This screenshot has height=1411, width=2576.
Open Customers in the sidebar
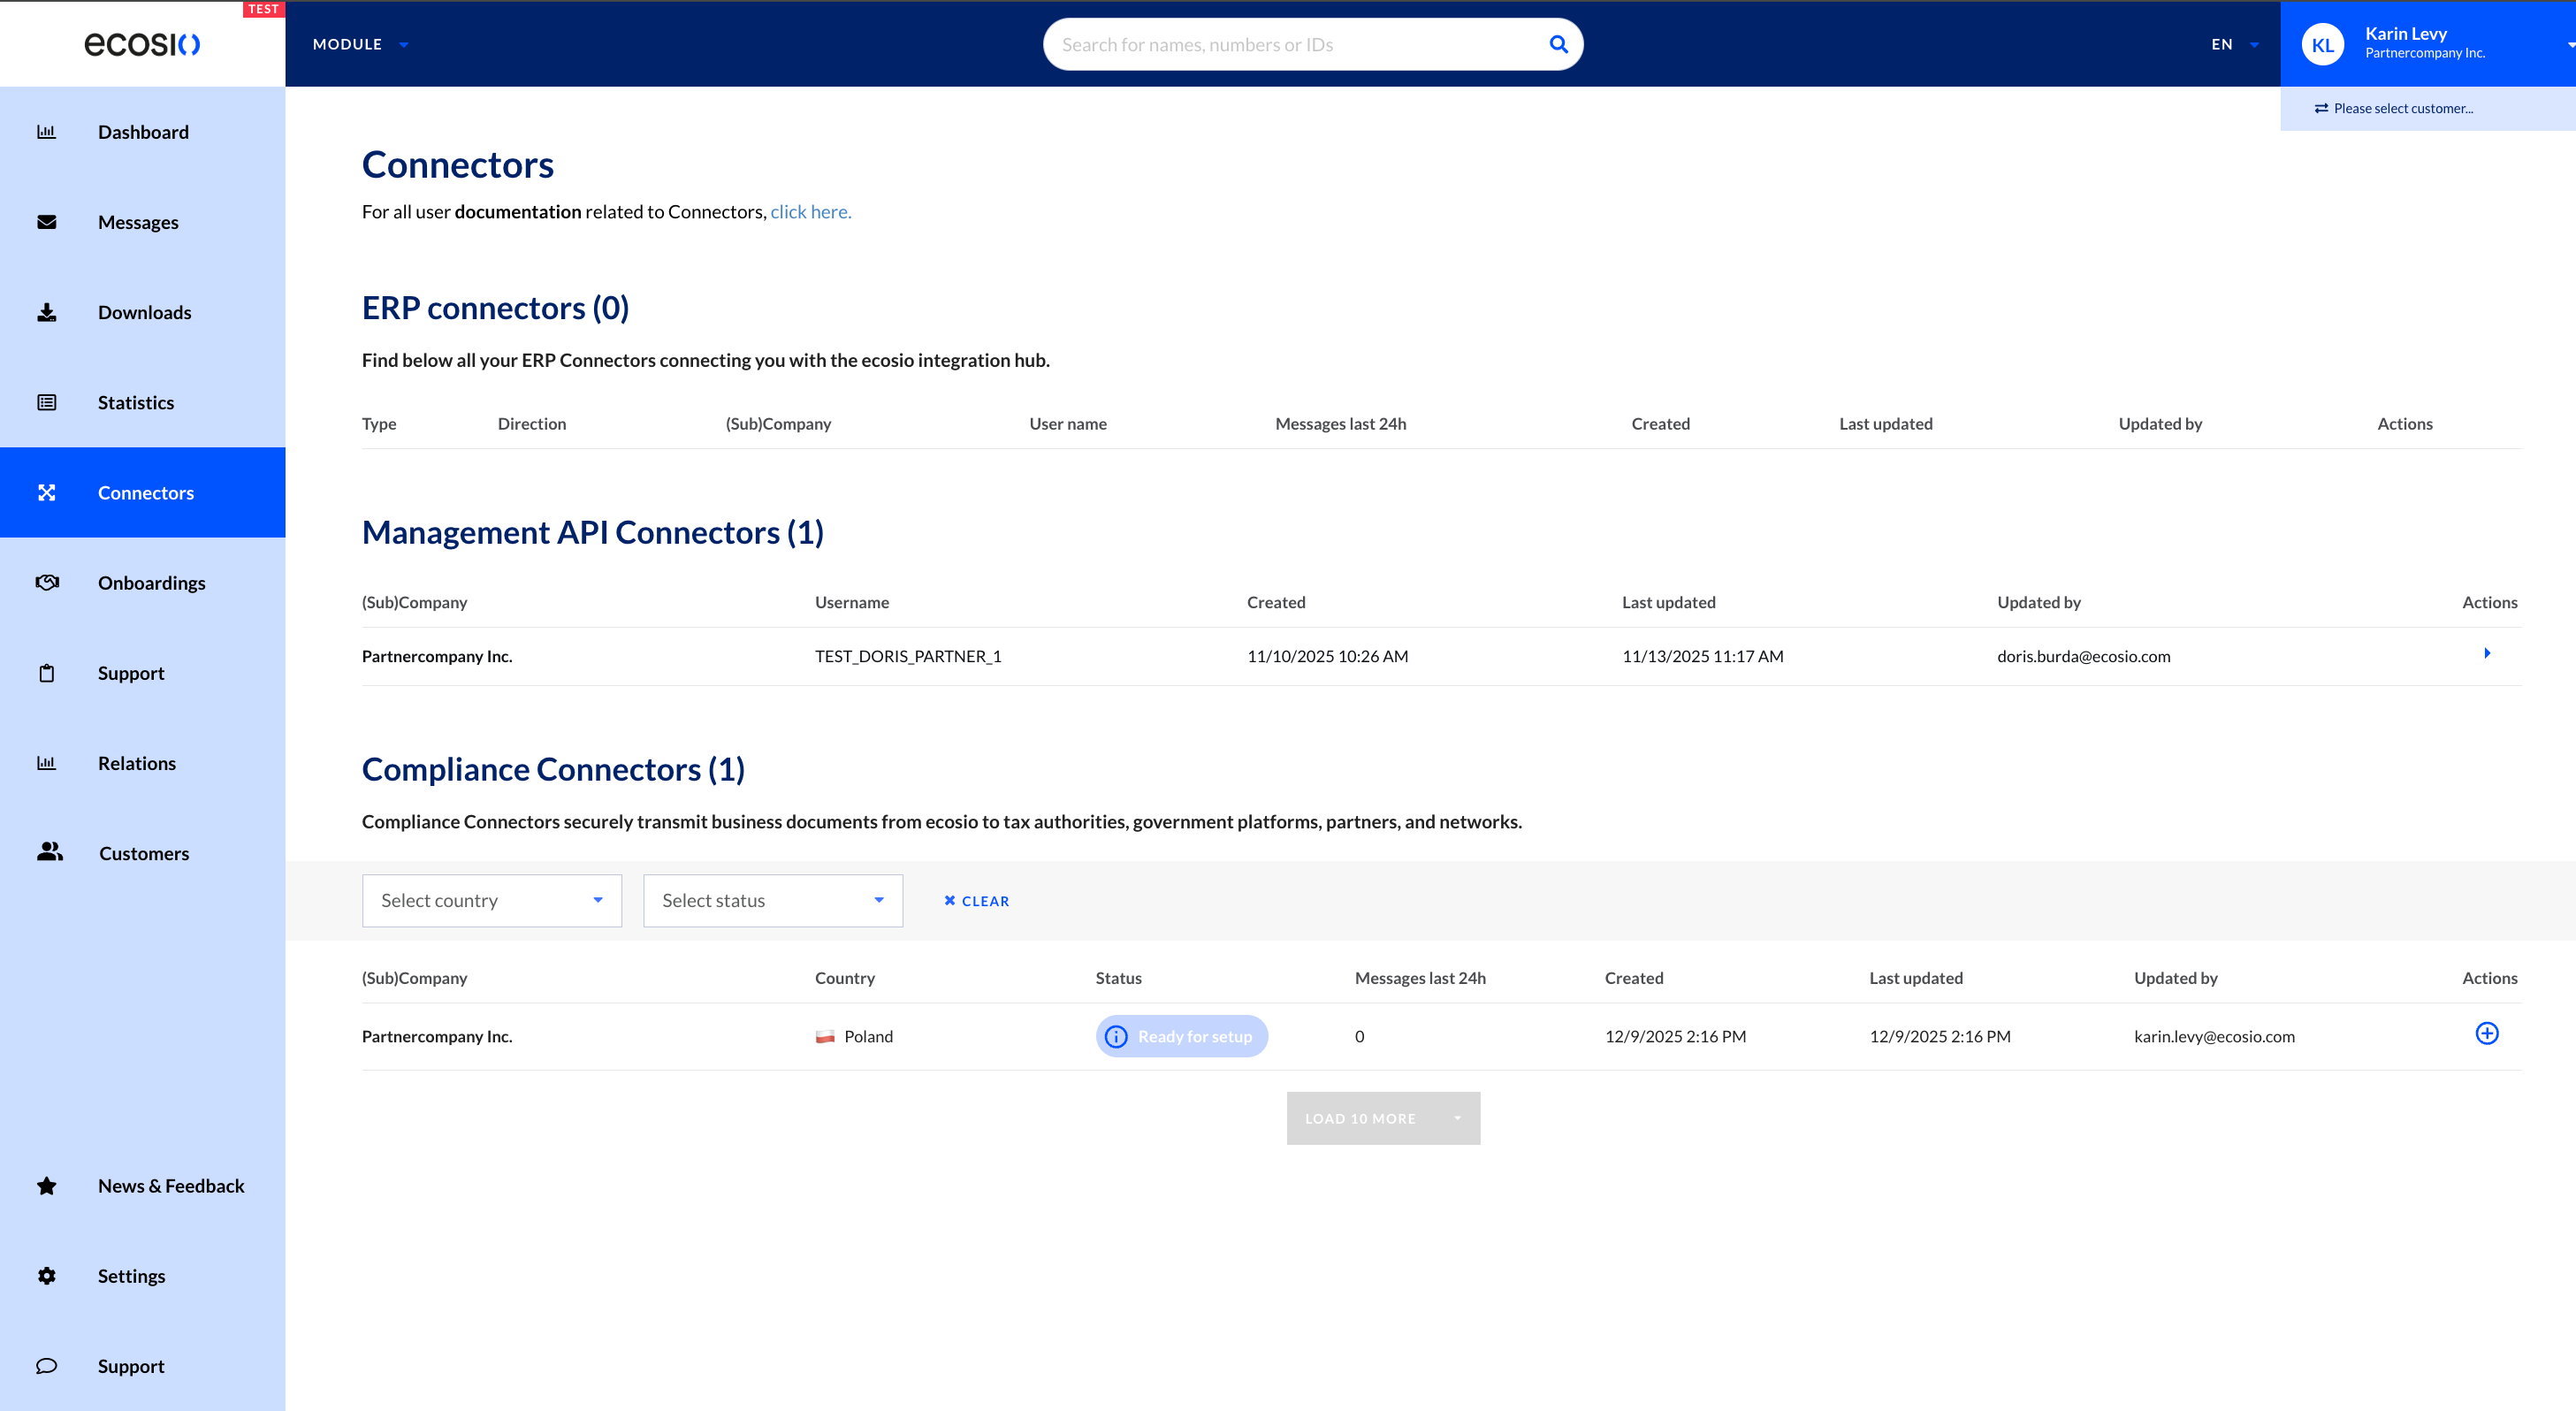coord(144,854)
